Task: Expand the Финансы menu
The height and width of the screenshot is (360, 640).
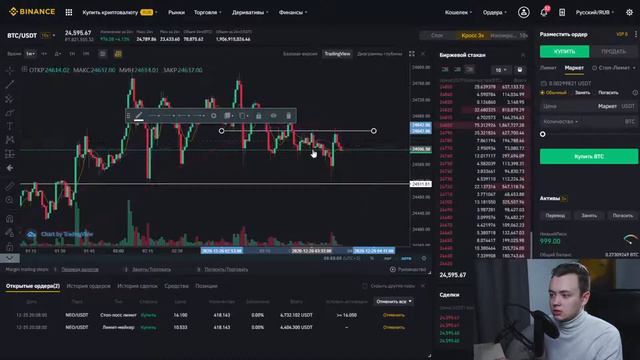Action: tap(293, 12)
